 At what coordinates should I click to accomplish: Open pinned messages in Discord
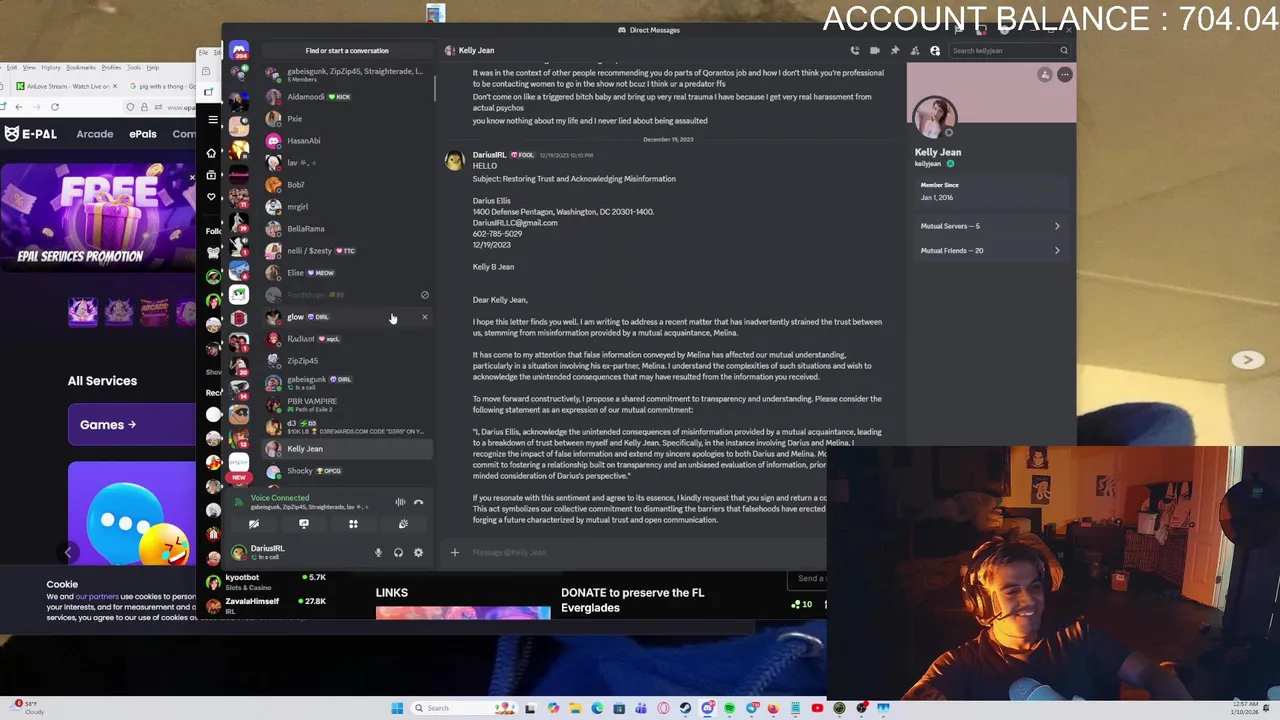[895, 50]
